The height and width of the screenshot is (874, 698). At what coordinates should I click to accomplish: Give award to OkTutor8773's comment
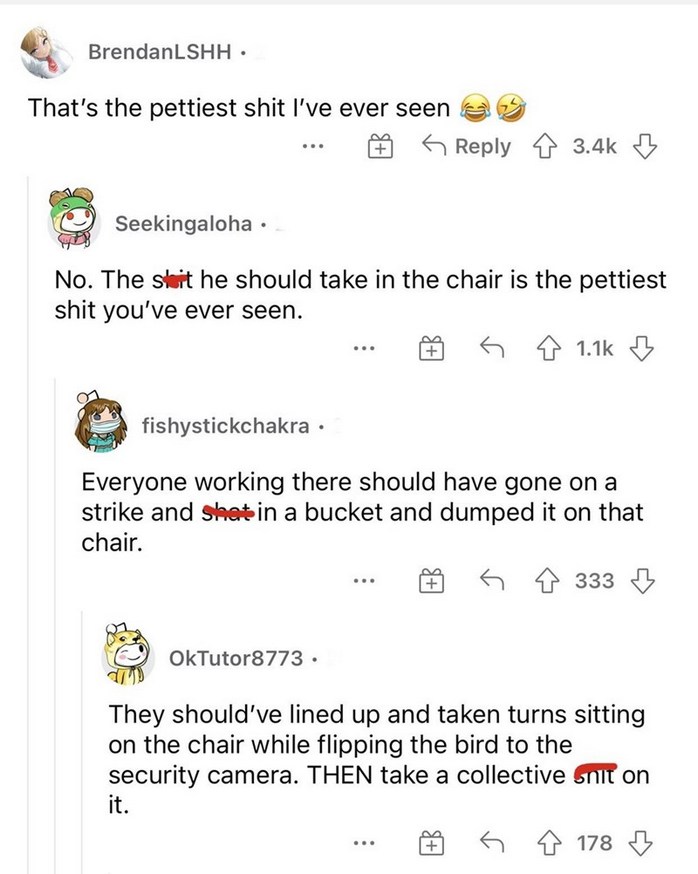point(432,843)
